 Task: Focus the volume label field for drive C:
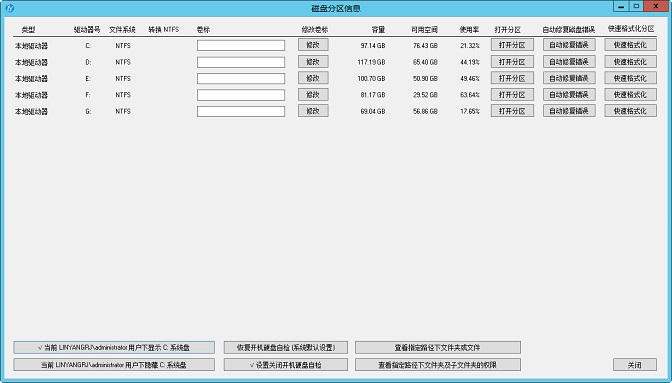click(241, 45)
